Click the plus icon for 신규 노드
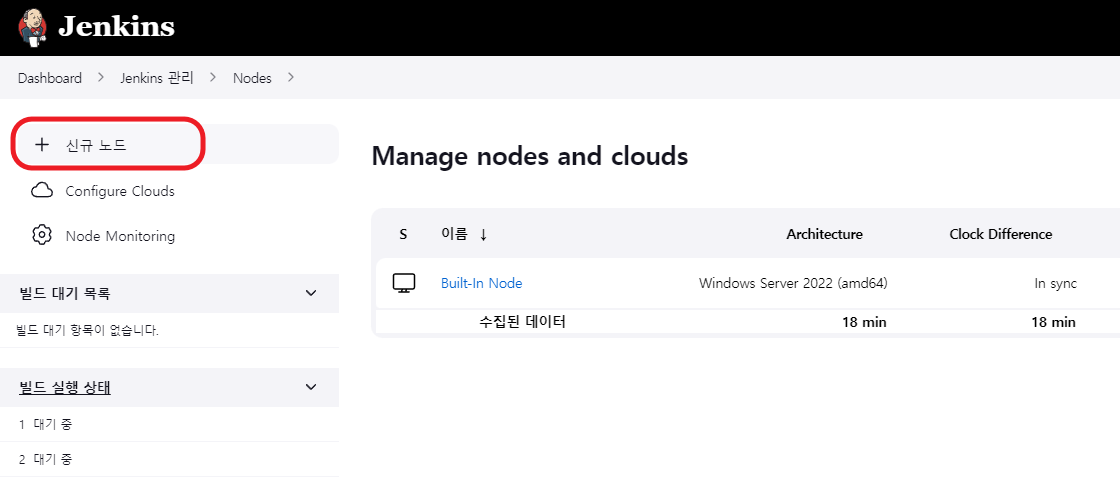Screen dimensions: 1120x504 (x=42, y=144)
